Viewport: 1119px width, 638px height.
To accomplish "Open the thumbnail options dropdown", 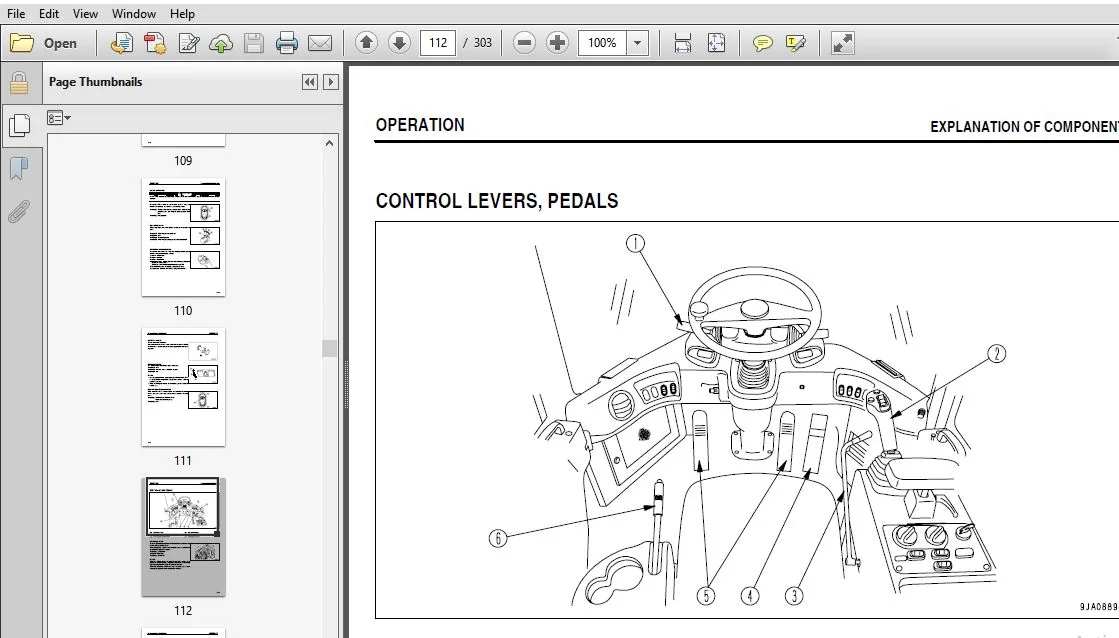I will pyautogui.click(x=59, y=118).
